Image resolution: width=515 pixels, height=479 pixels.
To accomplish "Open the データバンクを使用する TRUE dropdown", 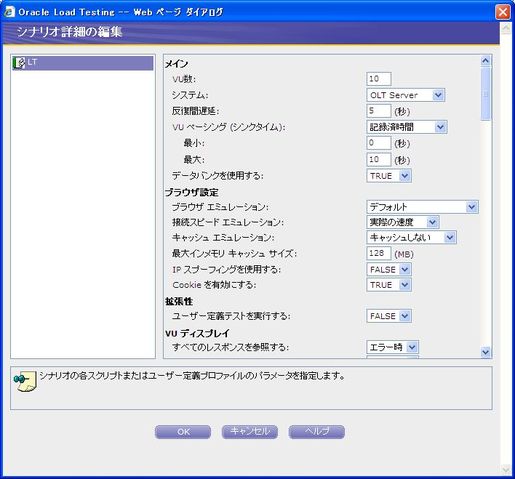I will 389,176.
